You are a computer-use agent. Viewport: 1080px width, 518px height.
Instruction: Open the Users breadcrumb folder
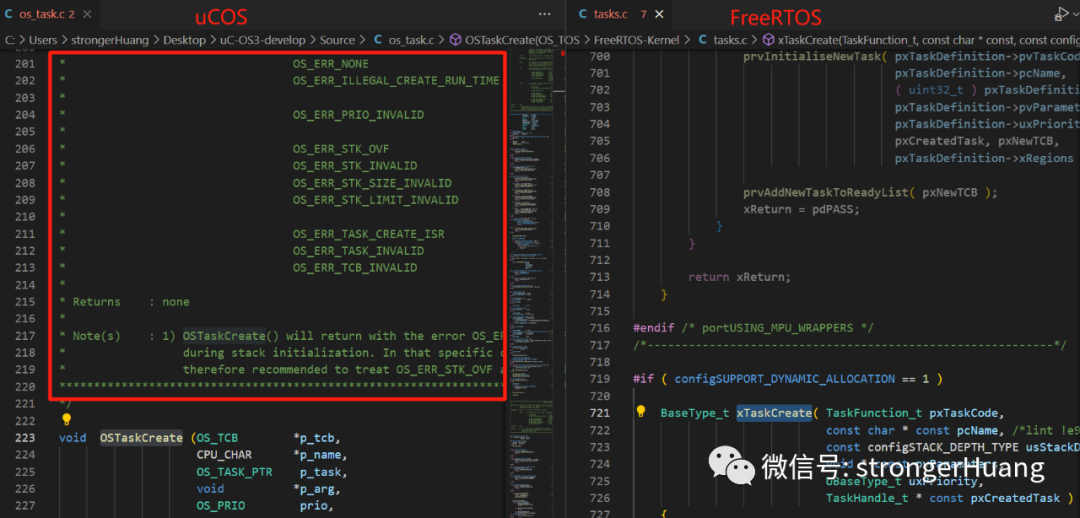tap(41, 40)
